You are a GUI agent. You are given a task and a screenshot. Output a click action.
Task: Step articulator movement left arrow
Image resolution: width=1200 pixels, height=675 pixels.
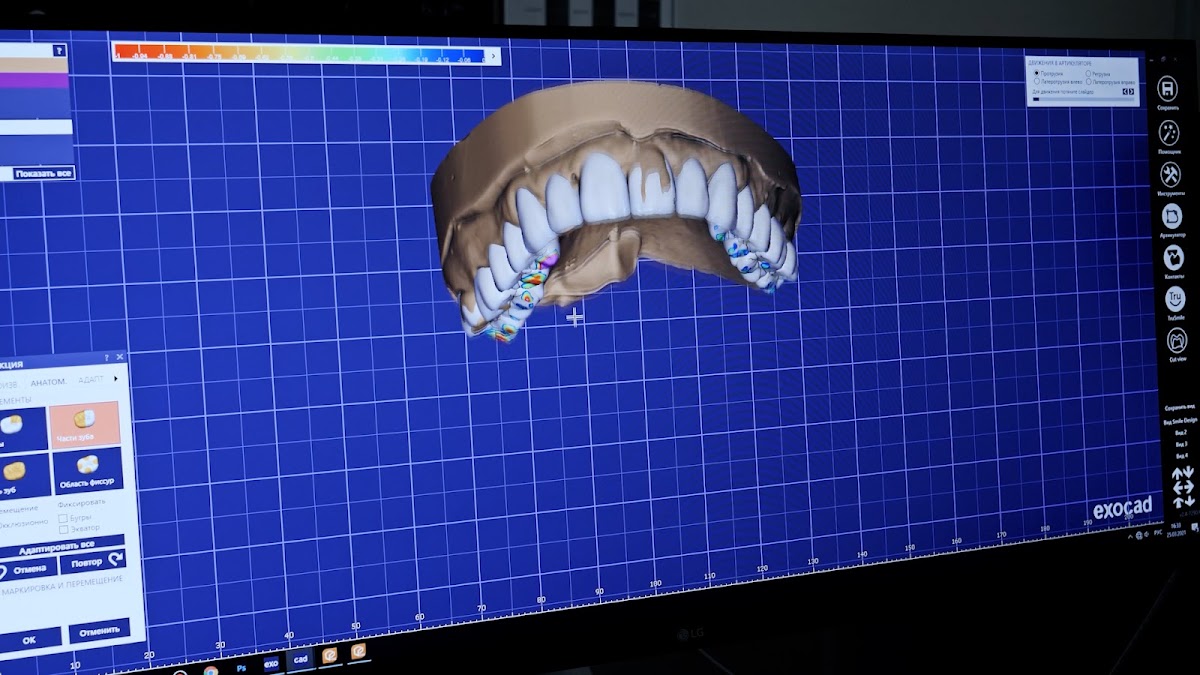[x=1125, y=91]
